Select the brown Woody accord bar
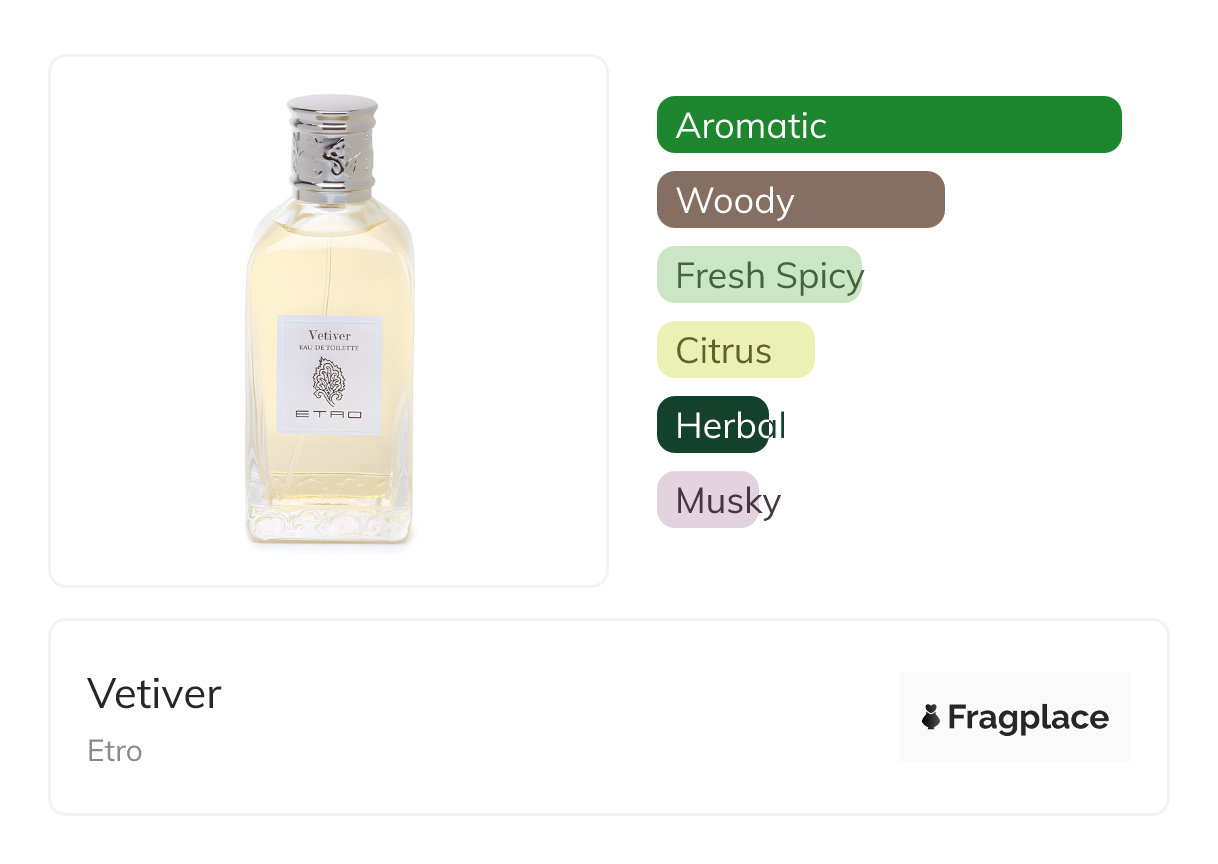This screenshot has height=864, width=1218. pyautogui.click(x=800, y=200)
